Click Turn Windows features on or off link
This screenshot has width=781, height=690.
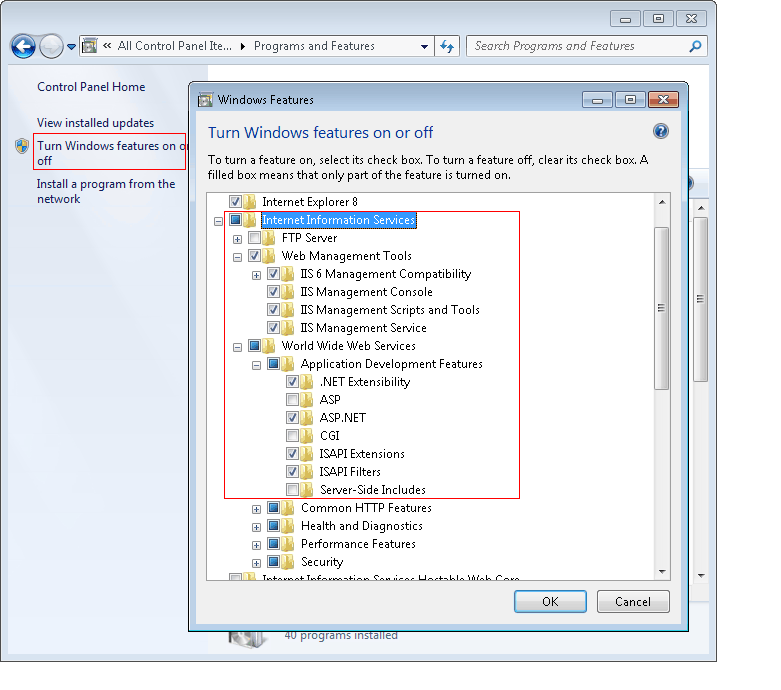[111, 153]
